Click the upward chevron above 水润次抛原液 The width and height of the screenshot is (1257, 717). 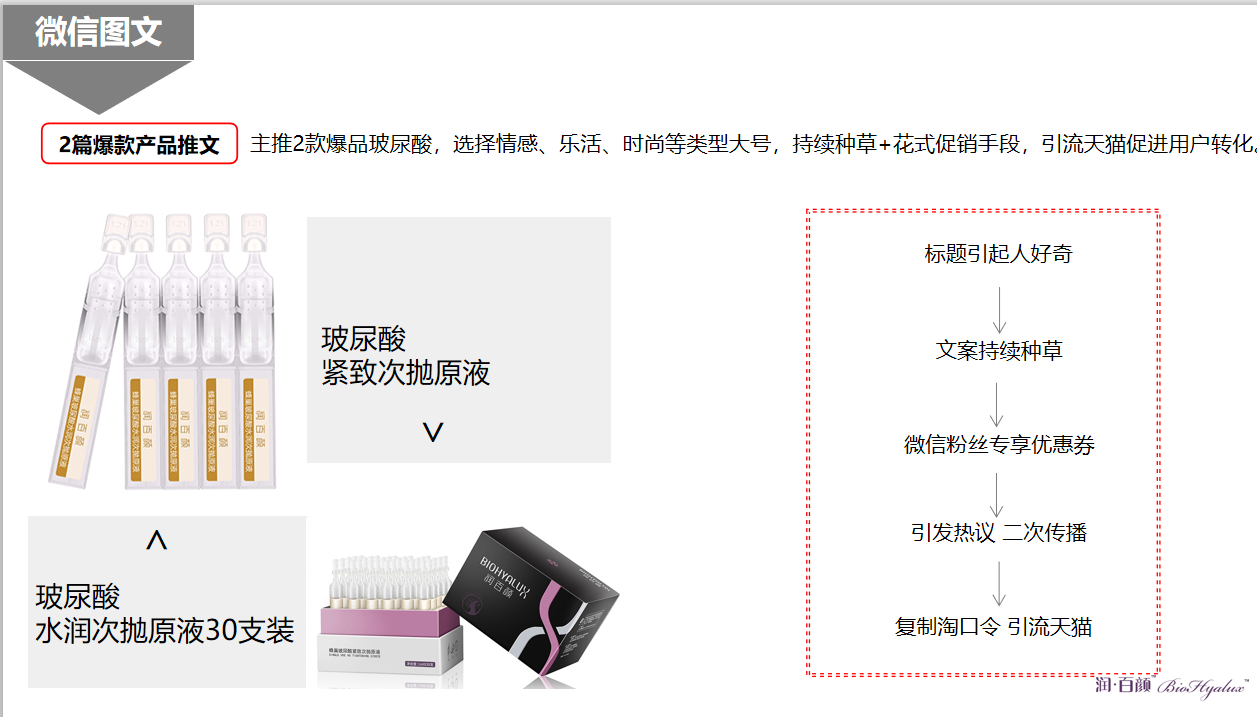(156, 540)
